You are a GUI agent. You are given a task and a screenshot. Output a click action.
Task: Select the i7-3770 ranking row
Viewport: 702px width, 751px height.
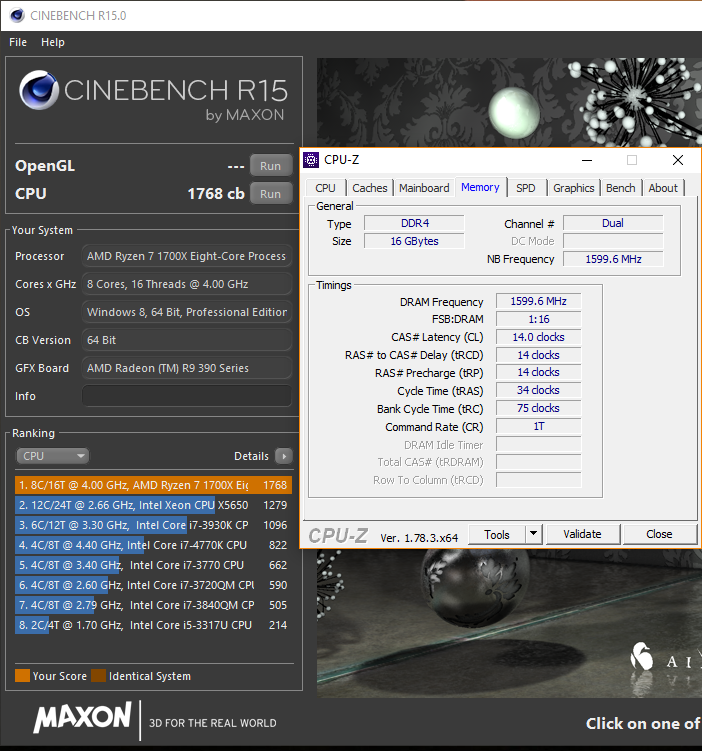click(153, 566)
